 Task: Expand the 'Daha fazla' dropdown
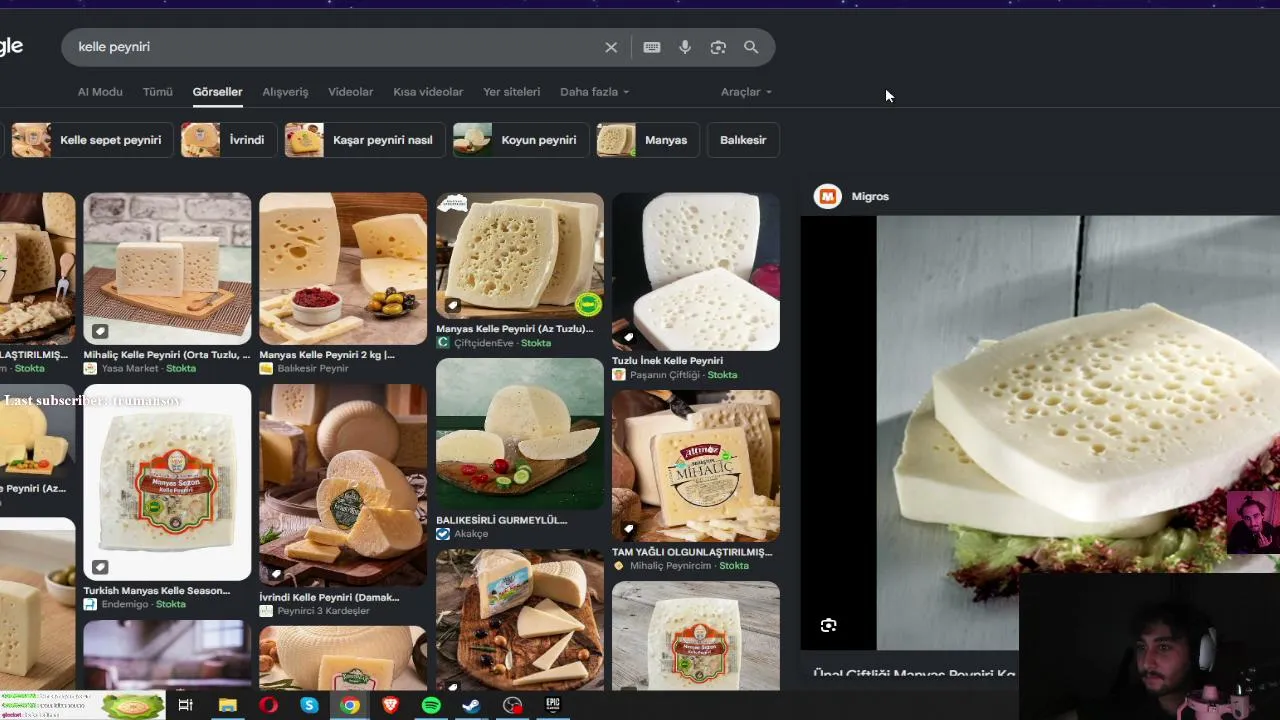594,92
